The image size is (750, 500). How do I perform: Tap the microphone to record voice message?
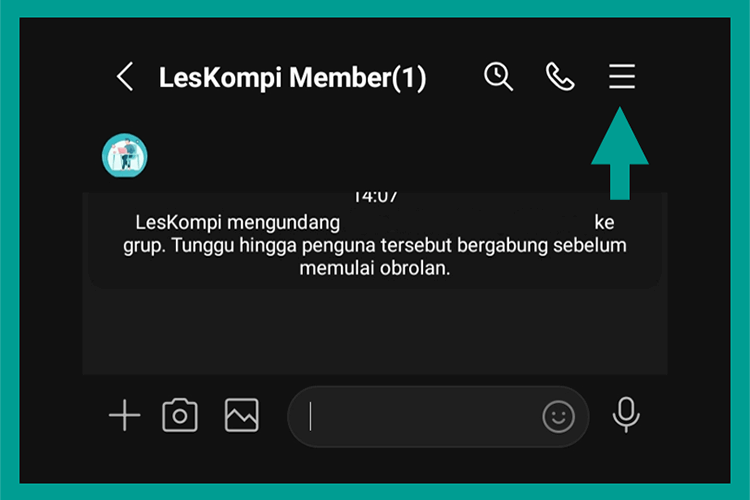pos(626,415)
